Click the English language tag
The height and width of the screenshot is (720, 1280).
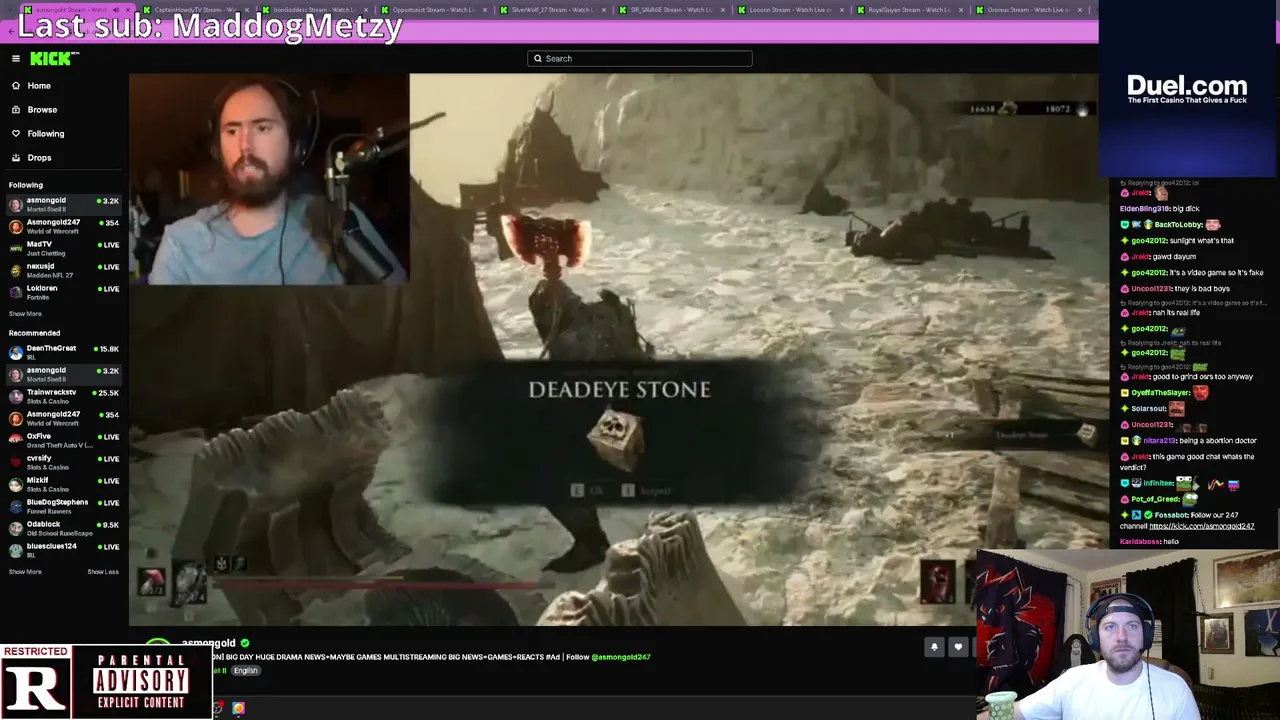point(245,671)
